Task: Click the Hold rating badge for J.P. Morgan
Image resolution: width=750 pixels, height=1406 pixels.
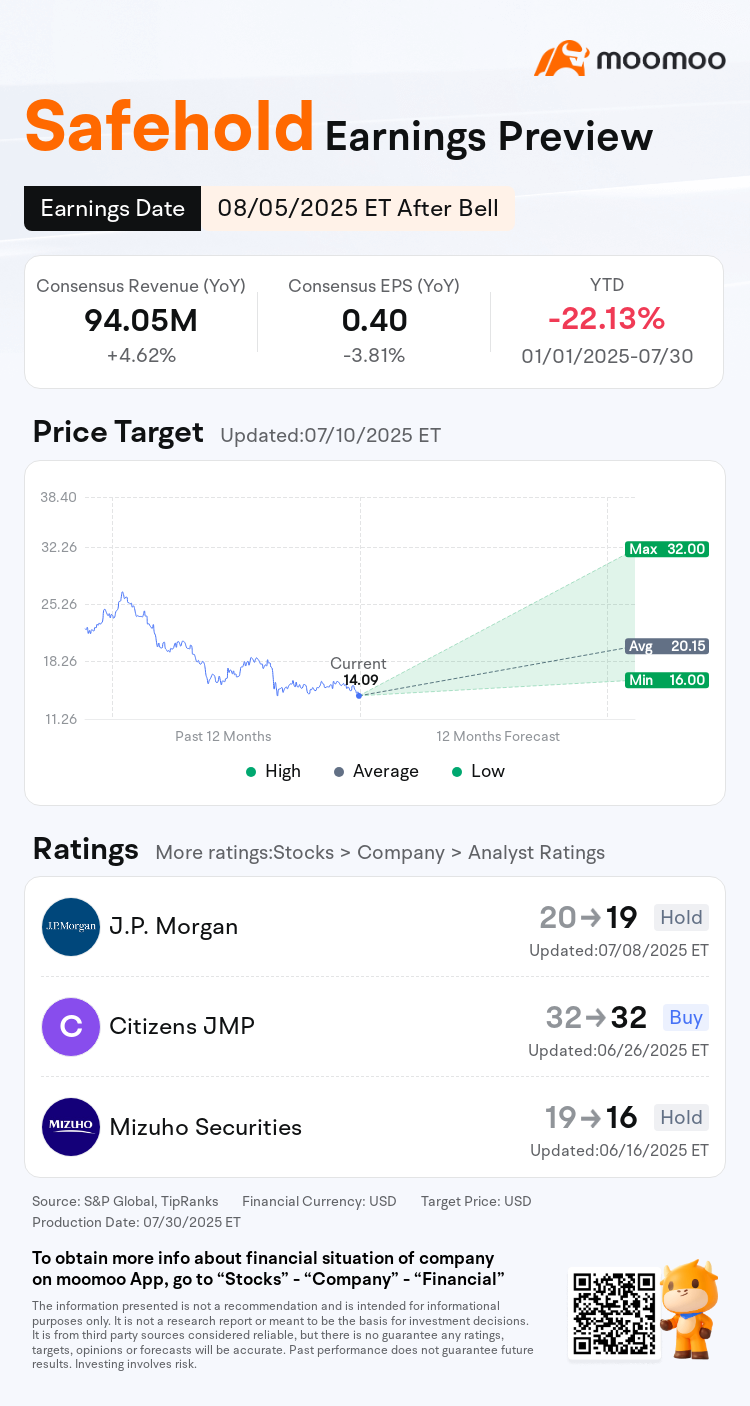Action: (681, 917)
